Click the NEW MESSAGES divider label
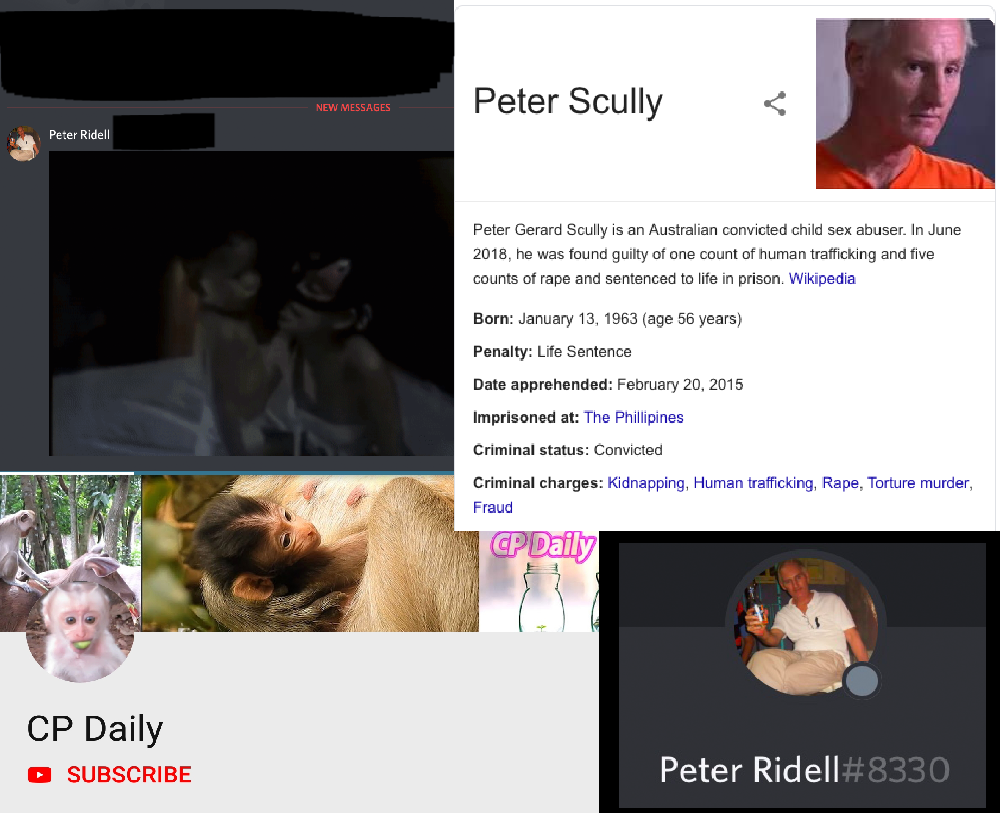Image resolution: width=1000 pixels, height=813 pixels. [x=353, y=108]
